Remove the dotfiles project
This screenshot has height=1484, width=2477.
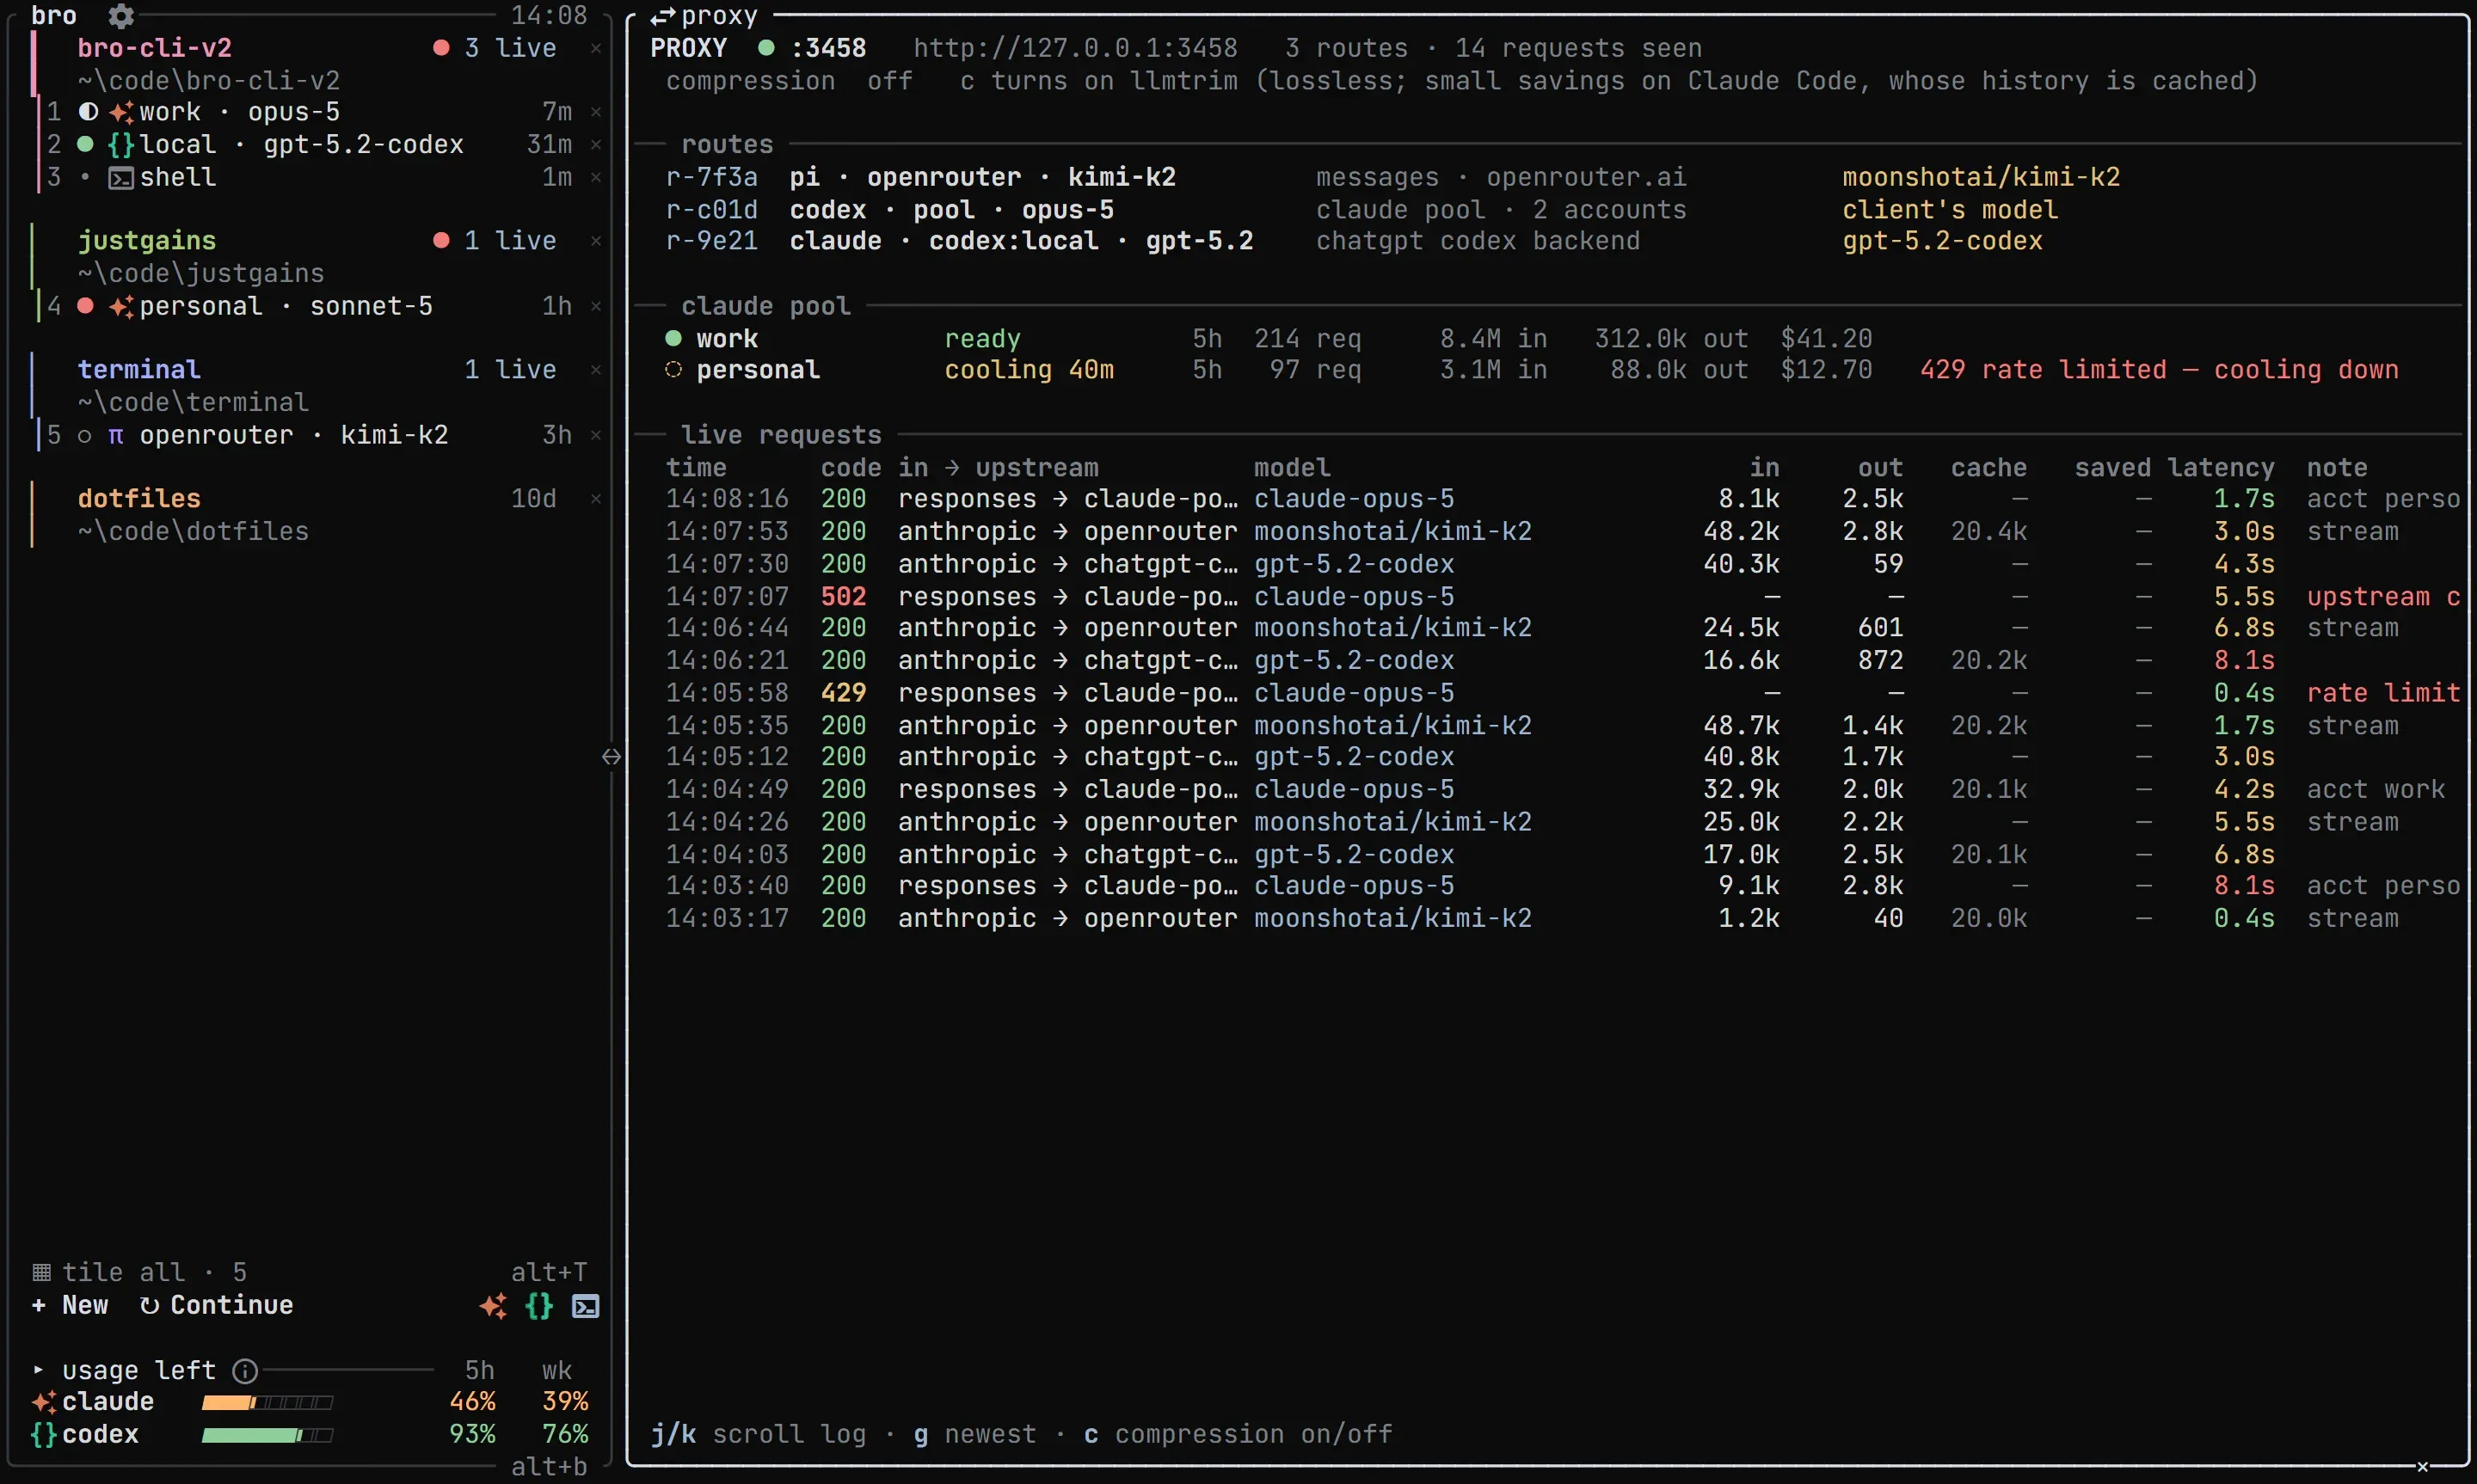tap(596, 499)
